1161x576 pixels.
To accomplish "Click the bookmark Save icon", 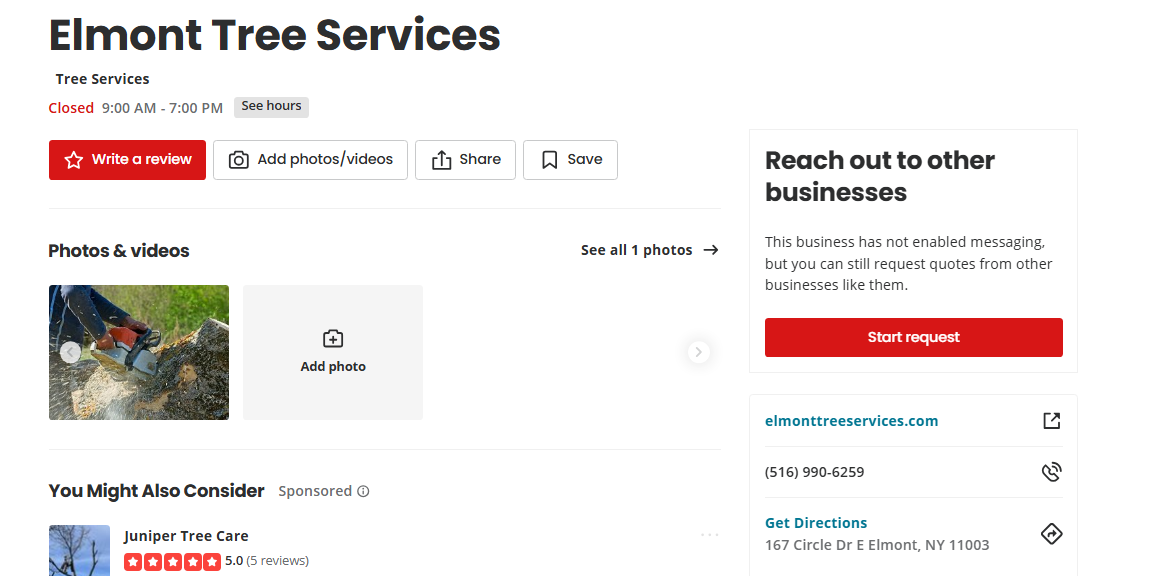I will coord(549,160).
